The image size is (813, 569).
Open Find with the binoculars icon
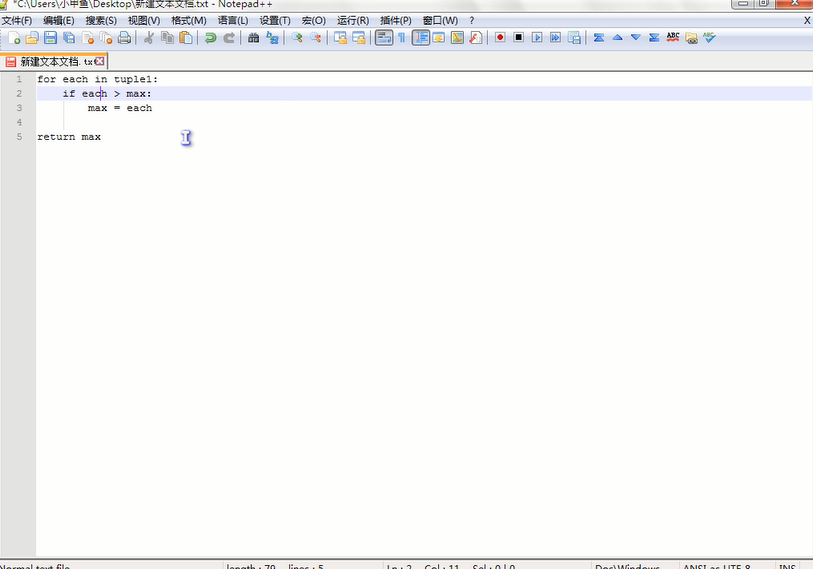tap(253, 38)
